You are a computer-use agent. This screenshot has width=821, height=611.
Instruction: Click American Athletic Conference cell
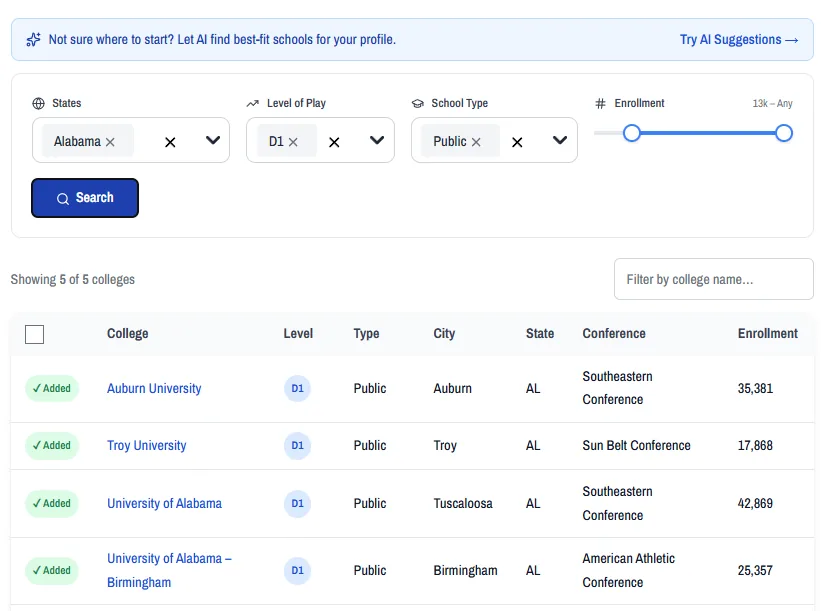coord(628,571)
